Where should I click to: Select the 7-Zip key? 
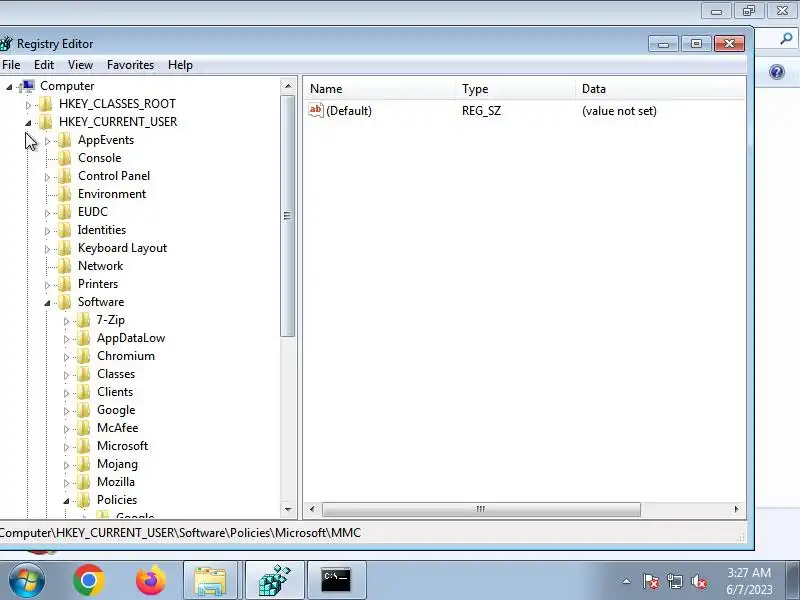(111, 320)
